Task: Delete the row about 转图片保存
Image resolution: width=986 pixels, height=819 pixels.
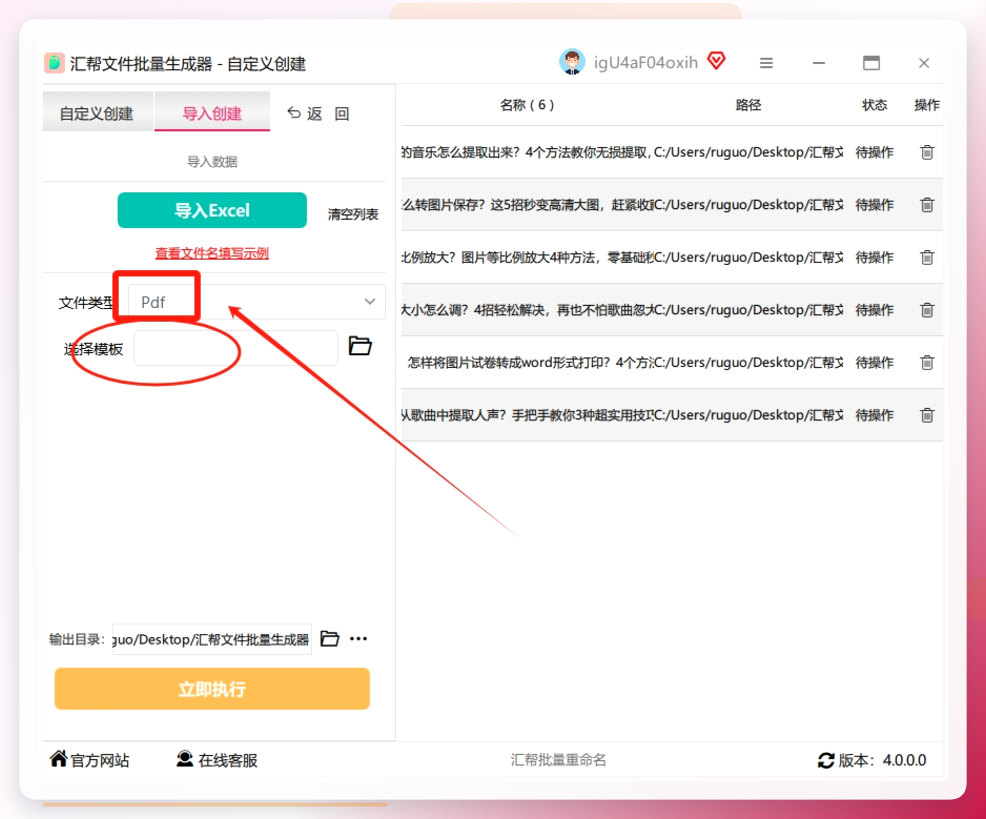Action: (x=927, y=205)
